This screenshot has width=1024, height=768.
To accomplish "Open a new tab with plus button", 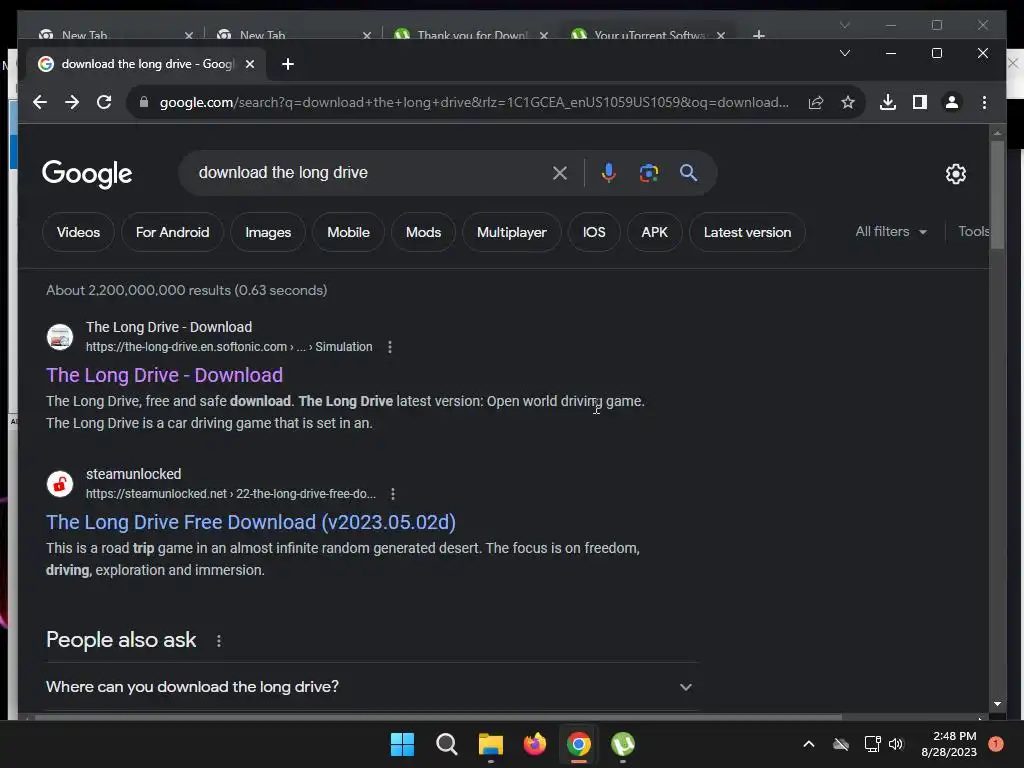I will (287, 64).
